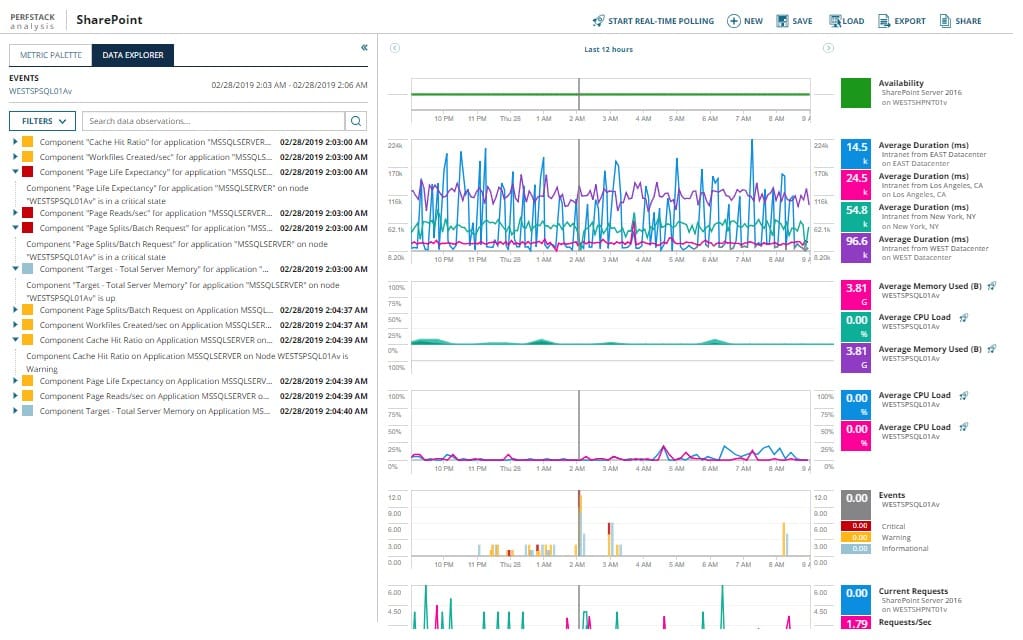Click rocket icon beside first Average Memory Used
The height and width of the screenshot is (640, 1023).
click(x=992, y=286)
